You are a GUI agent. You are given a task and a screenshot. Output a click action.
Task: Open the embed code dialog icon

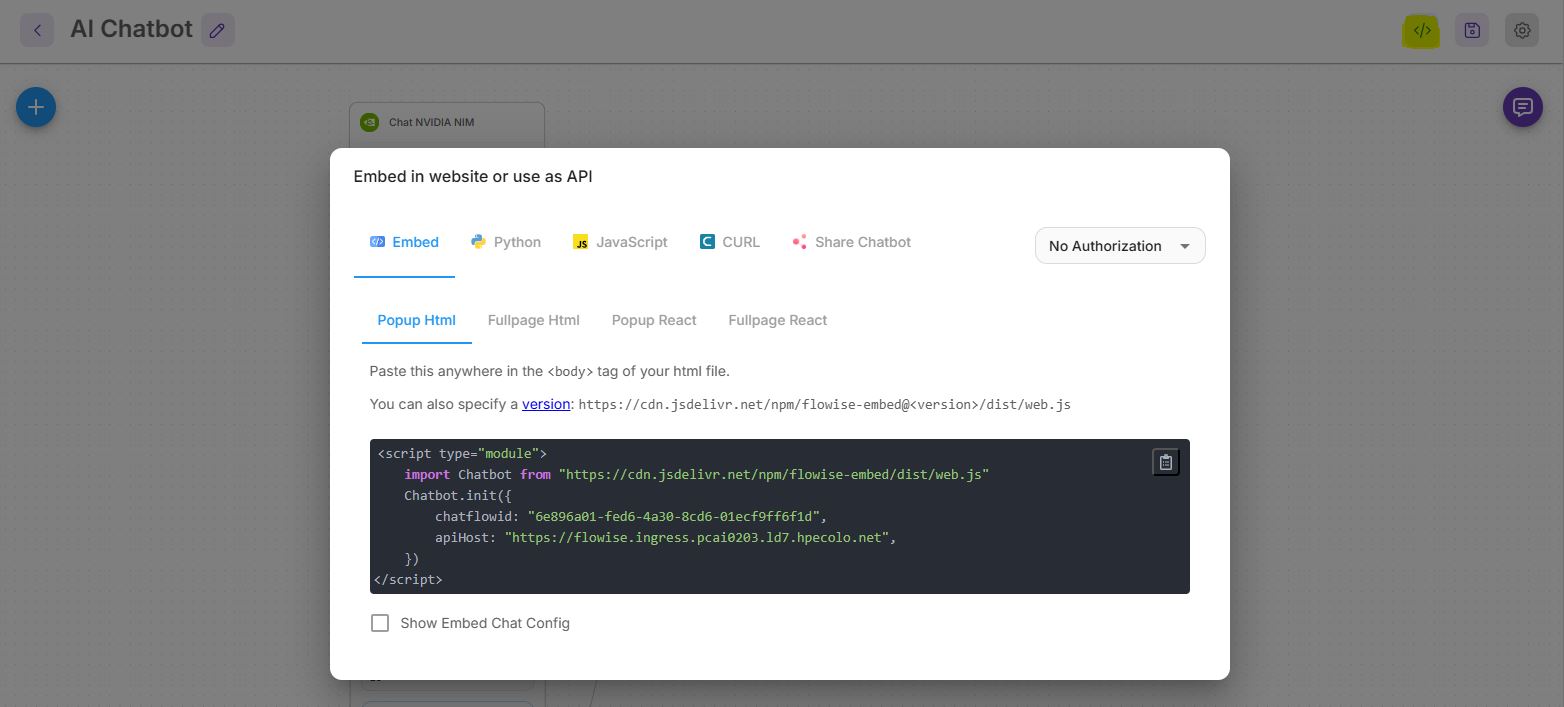1421,30
